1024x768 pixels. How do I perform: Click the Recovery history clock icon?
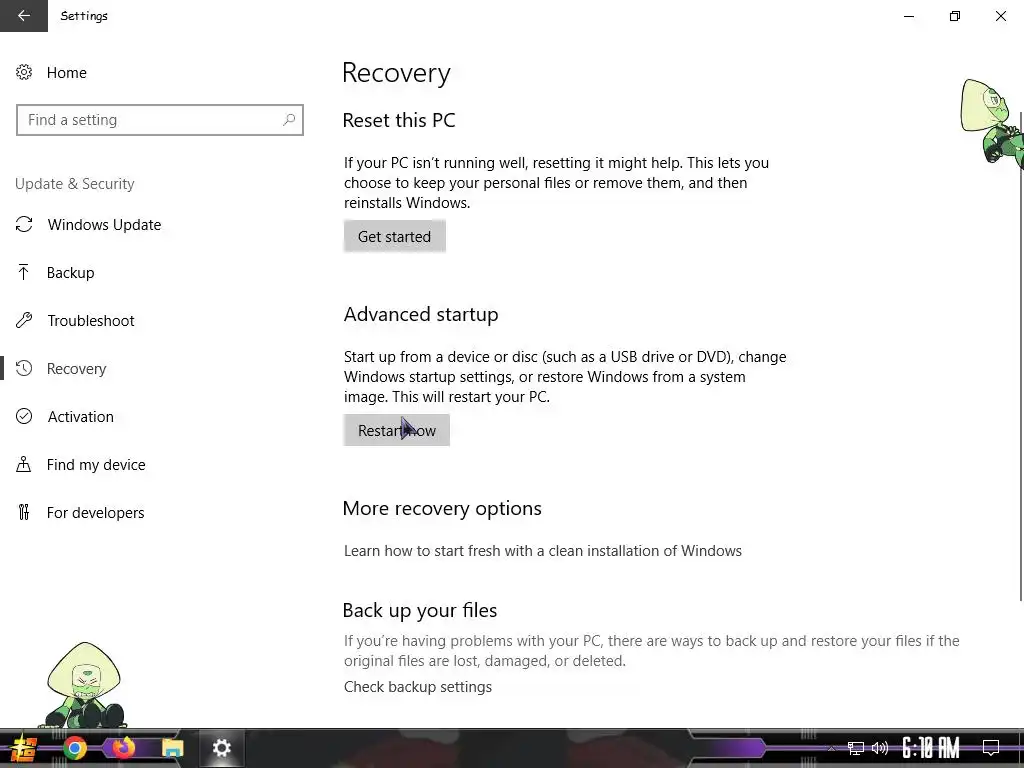(24, 368)
